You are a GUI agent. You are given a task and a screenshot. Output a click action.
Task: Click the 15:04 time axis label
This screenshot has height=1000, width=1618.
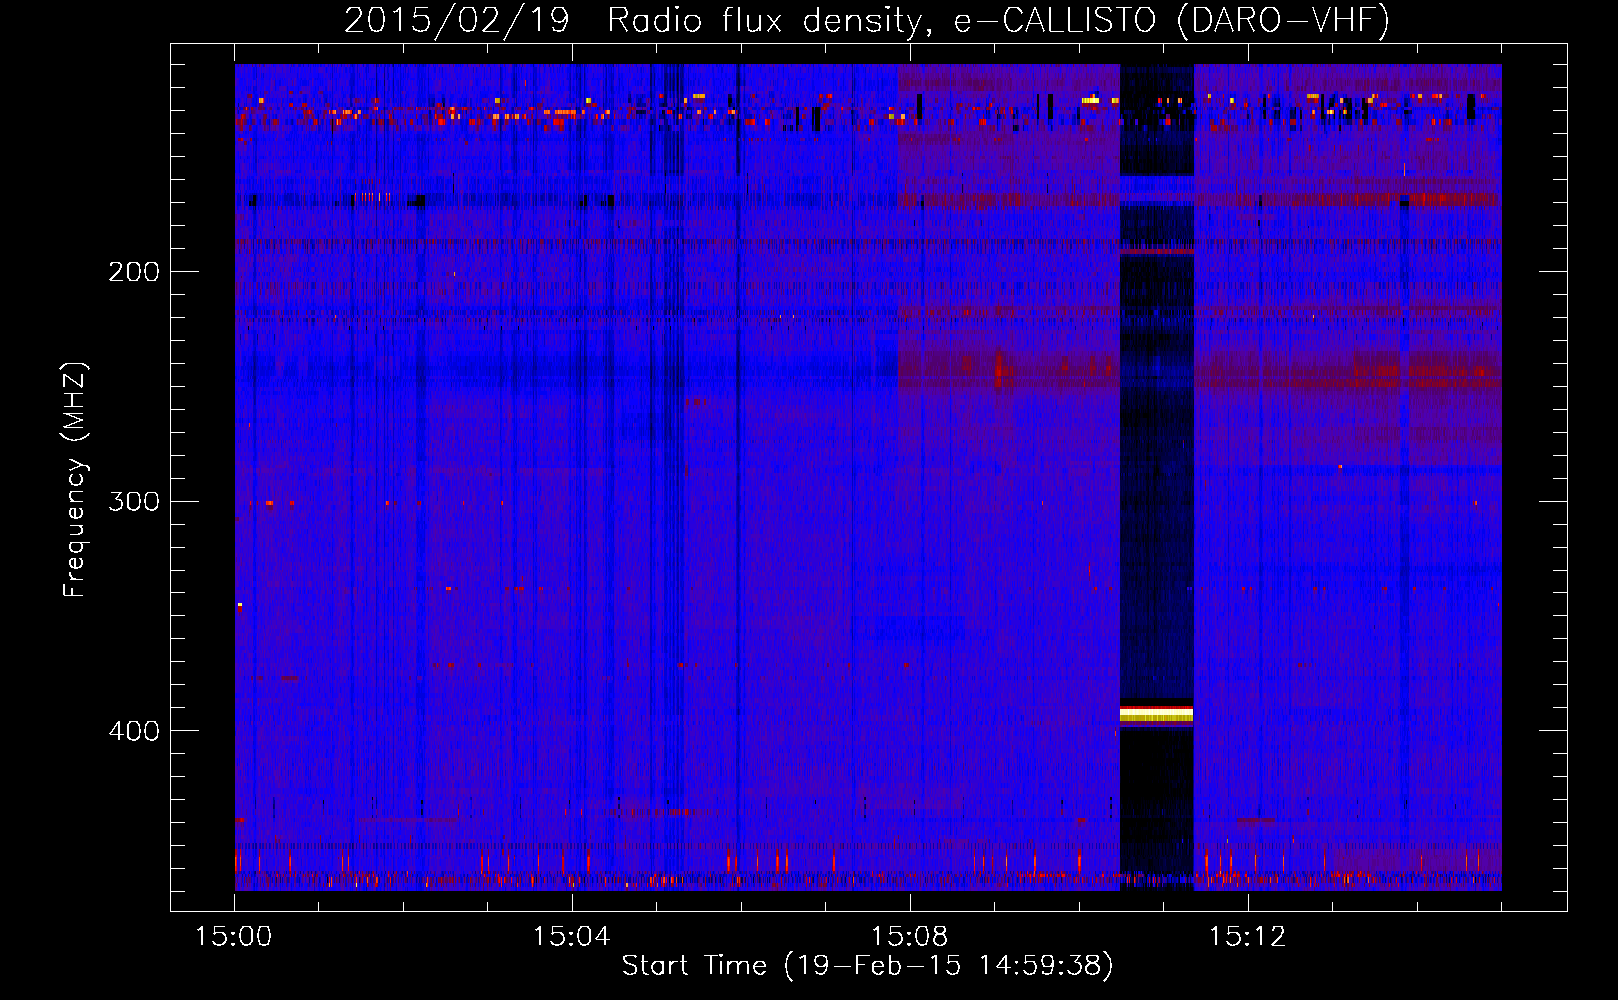[x=571, y=937]
